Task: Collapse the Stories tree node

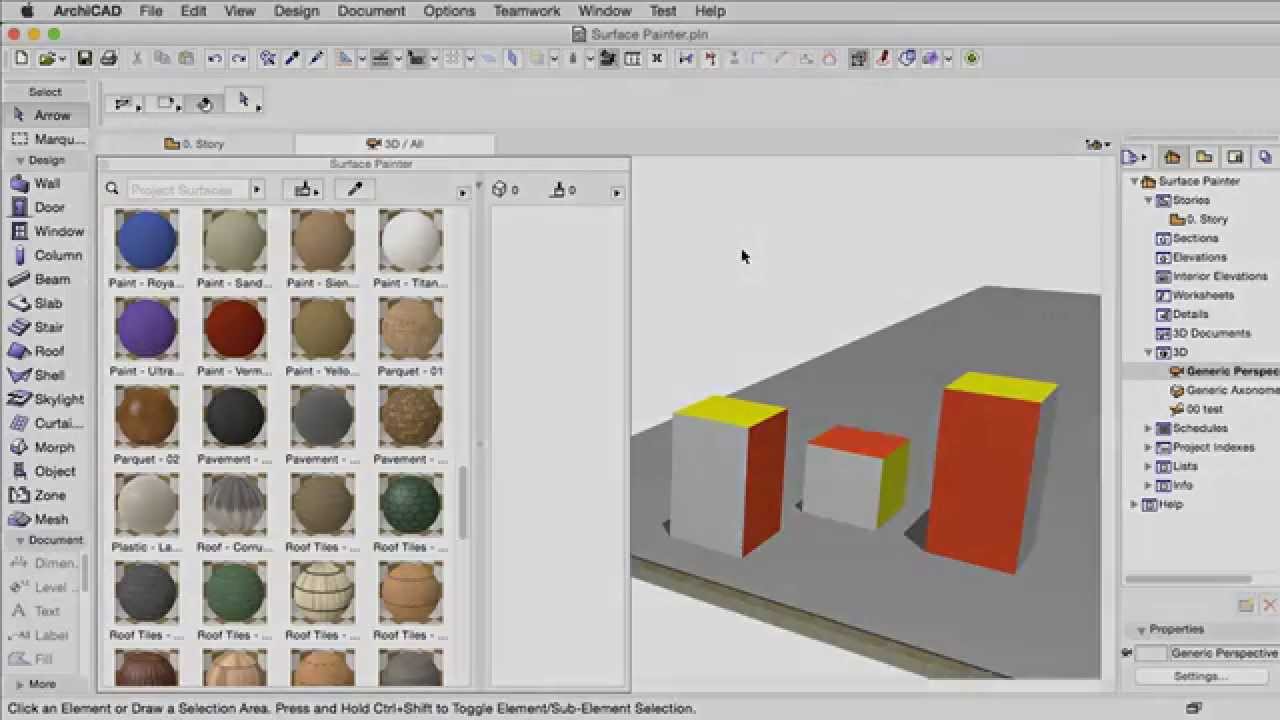Action: [x=1148, y=200]
